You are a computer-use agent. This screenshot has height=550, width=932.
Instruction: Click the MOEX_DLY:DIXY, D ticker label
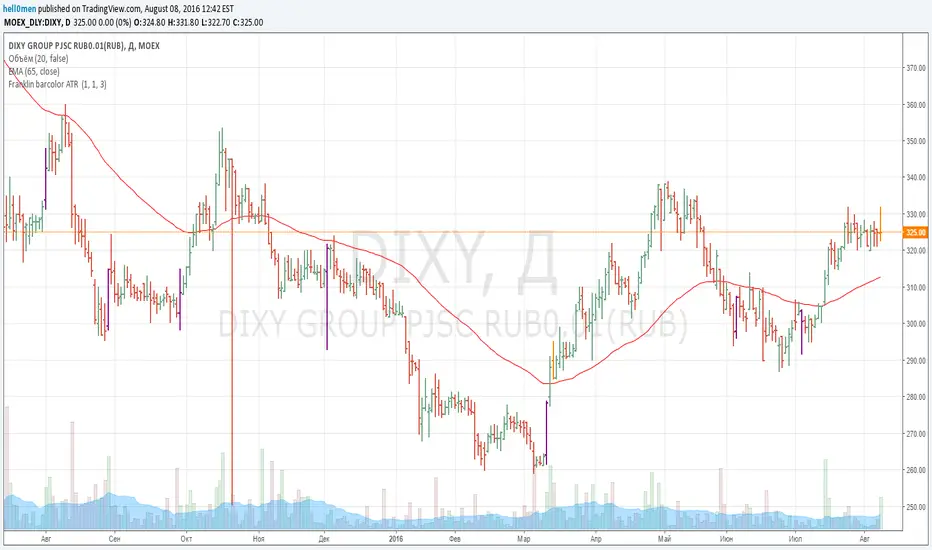(37, 23)
